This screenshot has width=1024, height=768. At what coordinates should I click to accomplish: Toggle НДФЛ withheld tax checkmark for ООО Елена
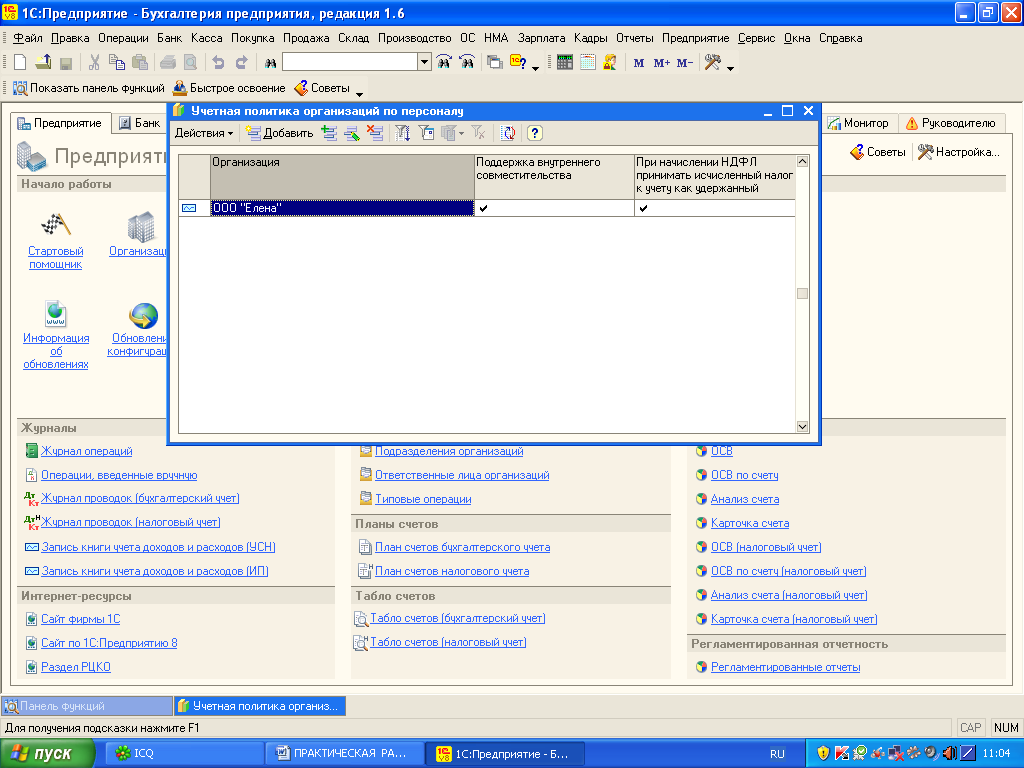point(643,208)
